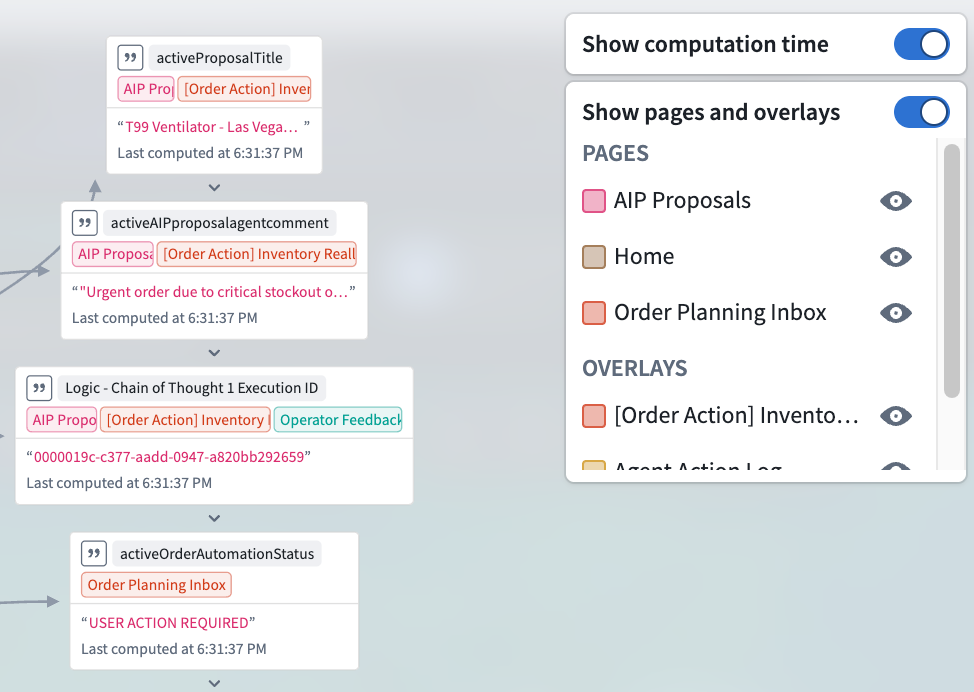Click the activeOrderAutomationStatus variable name

[x=217, y=553]
